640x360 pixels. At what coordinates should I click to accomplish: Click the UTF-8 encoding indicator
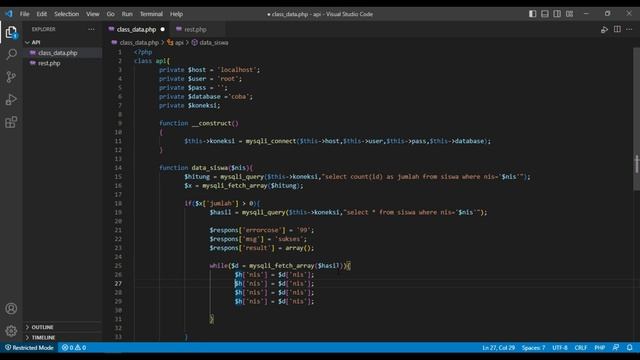(560, 347)
